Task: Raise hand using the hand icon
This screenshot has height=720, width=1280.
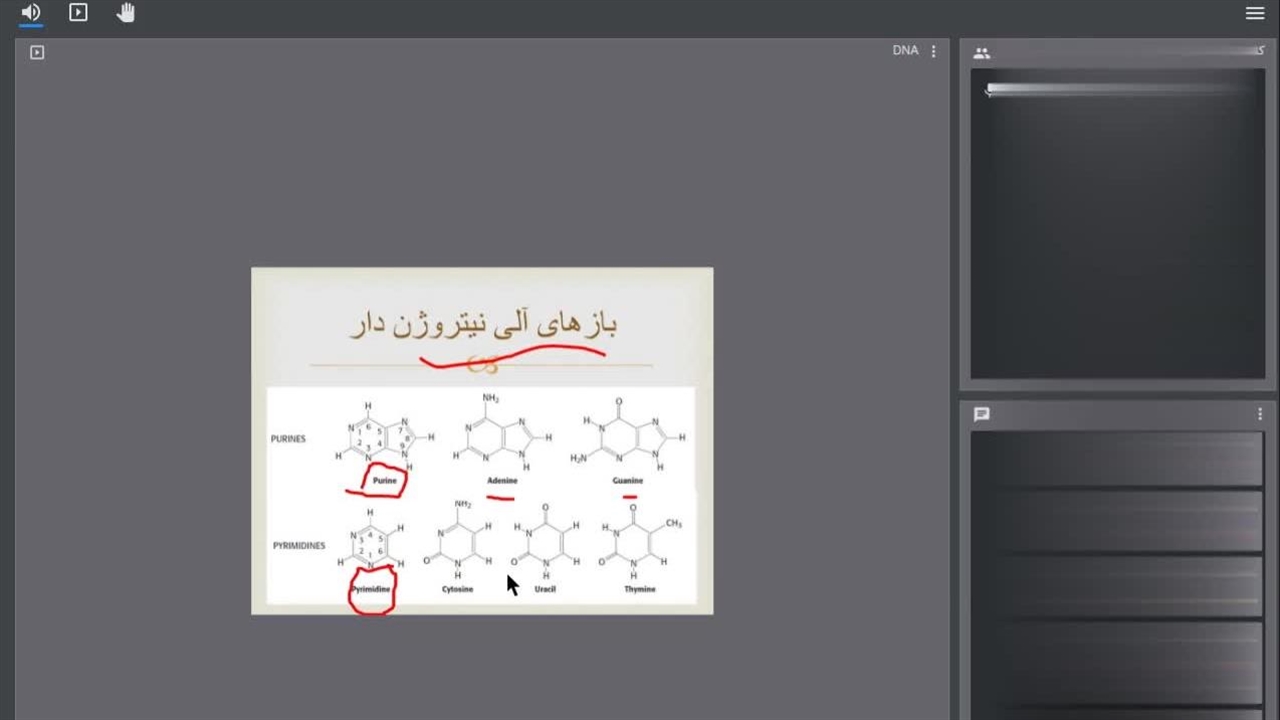Action: [x=126, y=13]
